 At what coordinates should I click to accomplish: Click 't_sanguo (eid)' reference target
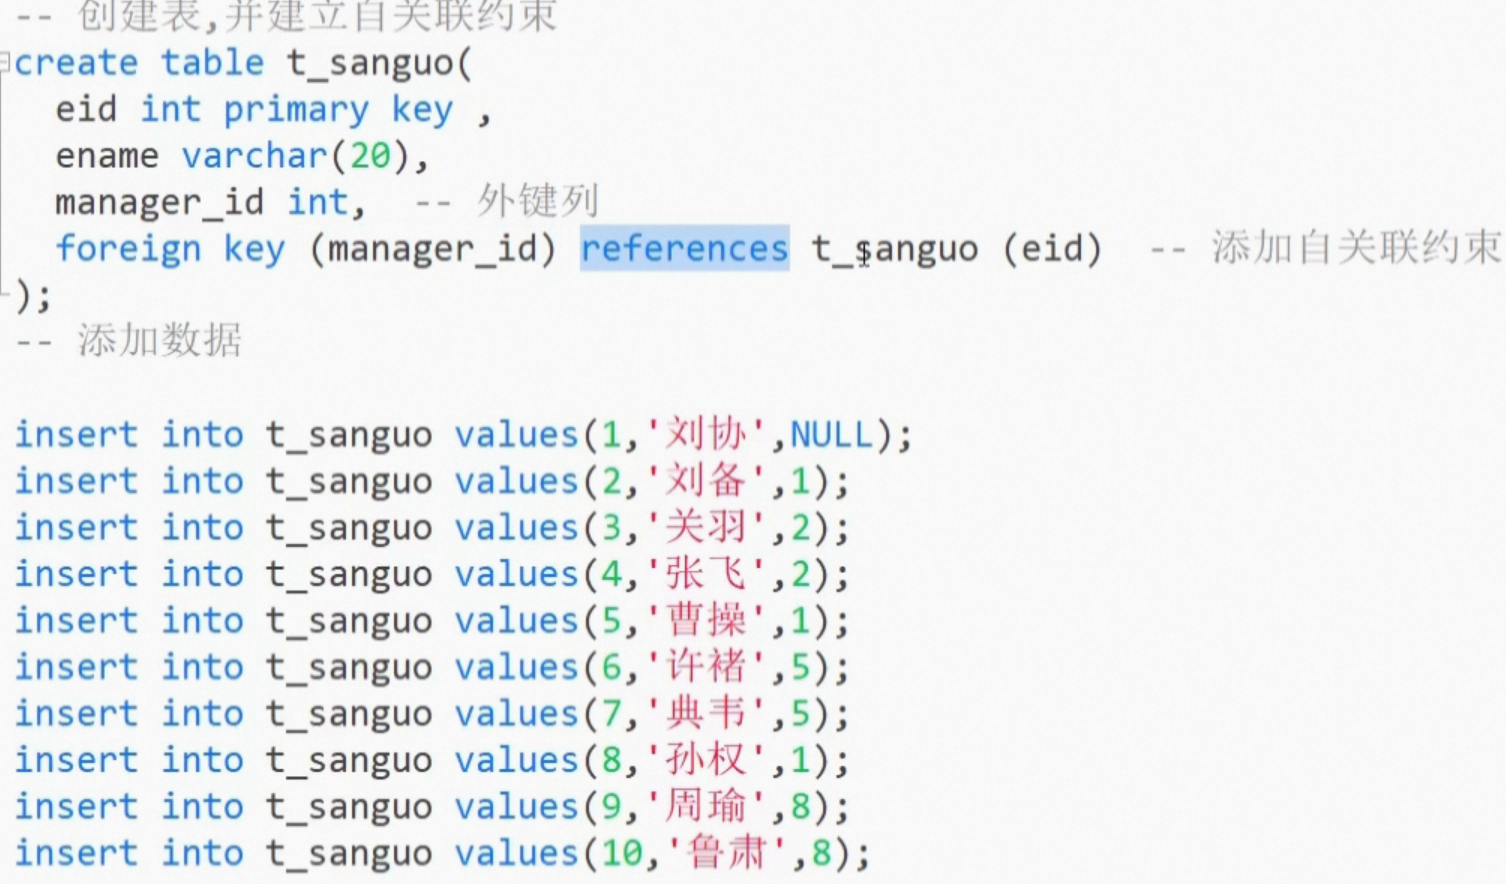coord(956,249)
